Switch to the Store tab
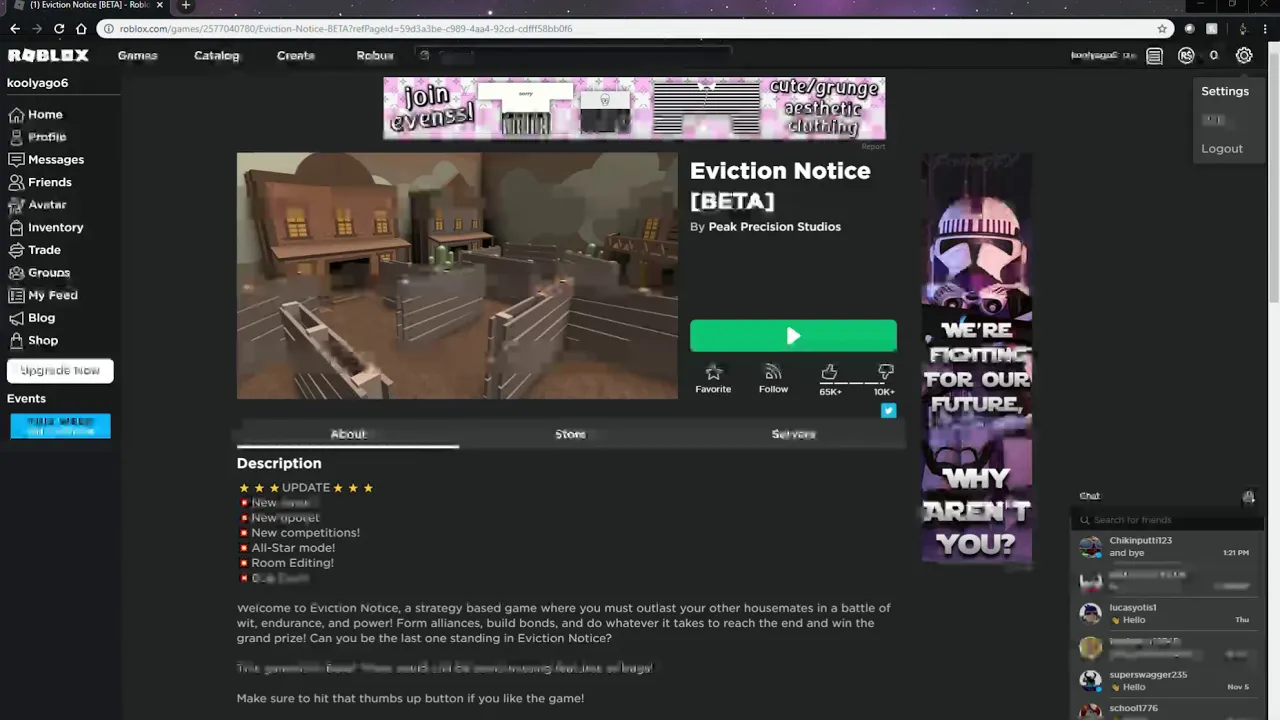 click(570, 434)
